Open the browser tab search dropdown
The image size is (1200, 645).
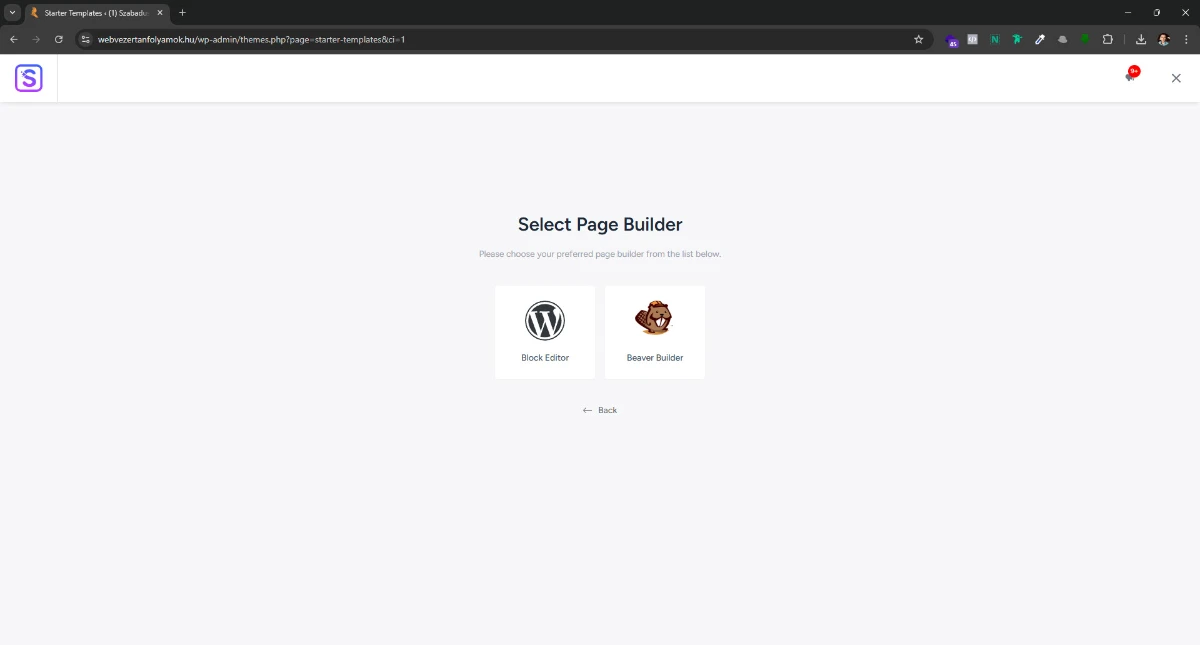click(x=13, y=13)
